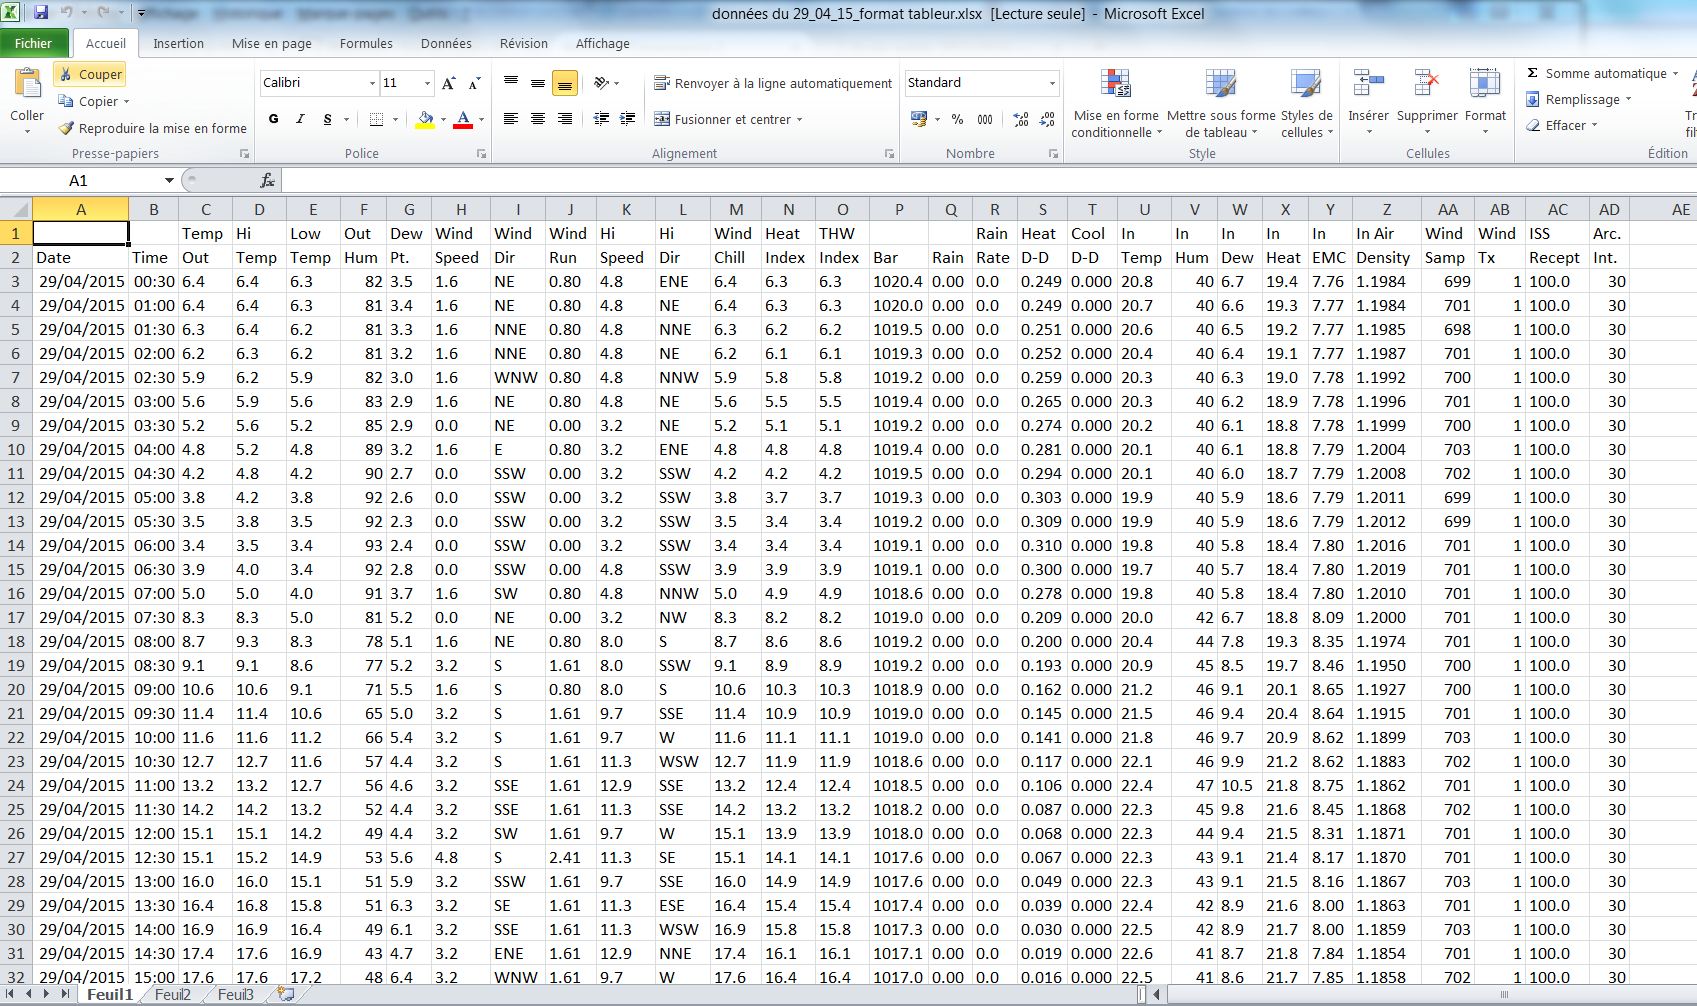The height and width of the screenshot is (1006, 1697).
Task: Click the increase font size icon
Action: [448, 83]
